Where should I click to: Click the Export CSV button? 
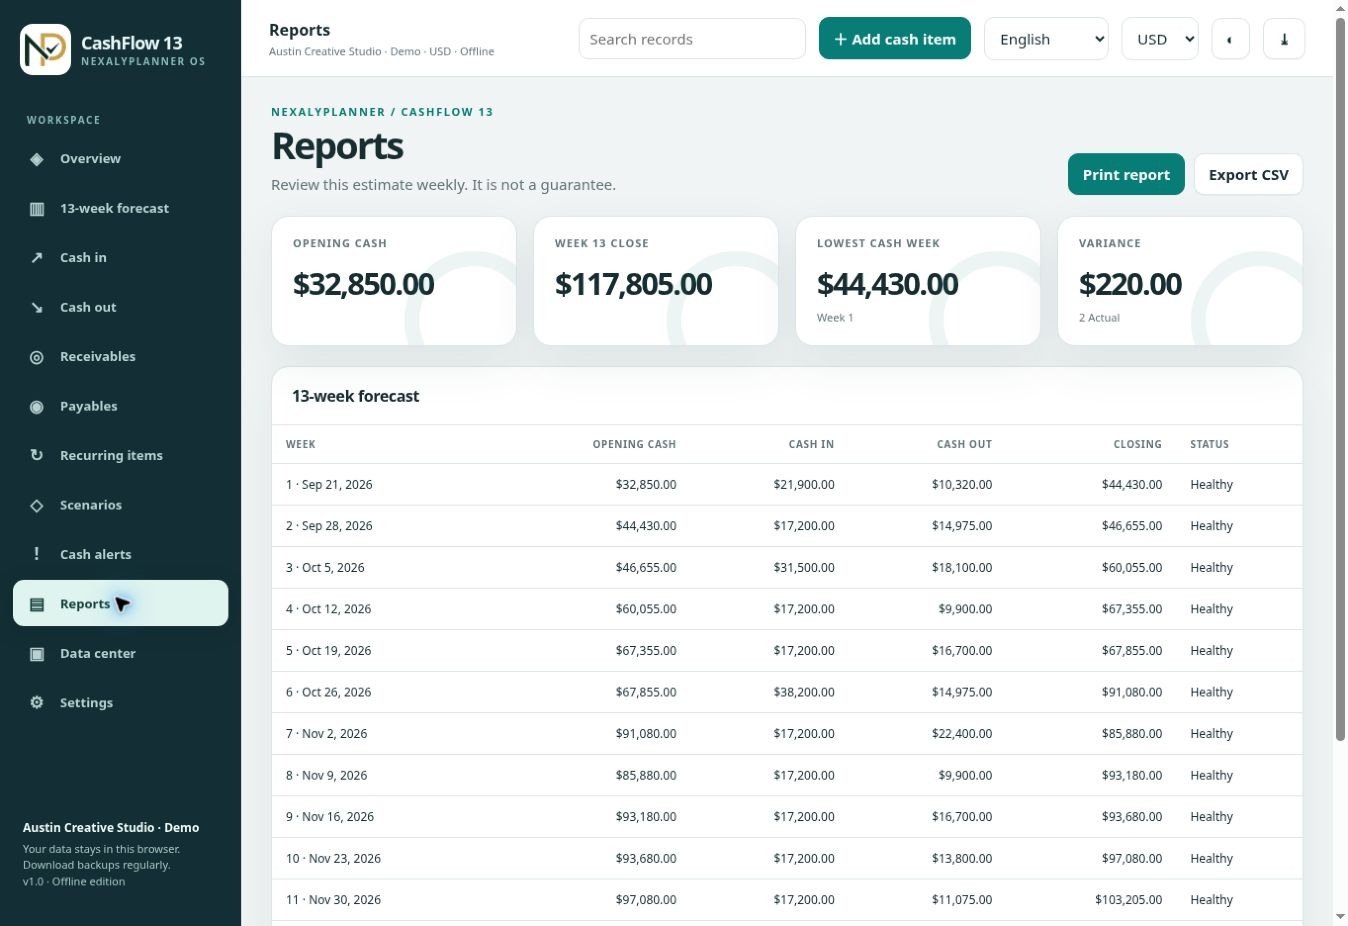point(1248,175)
